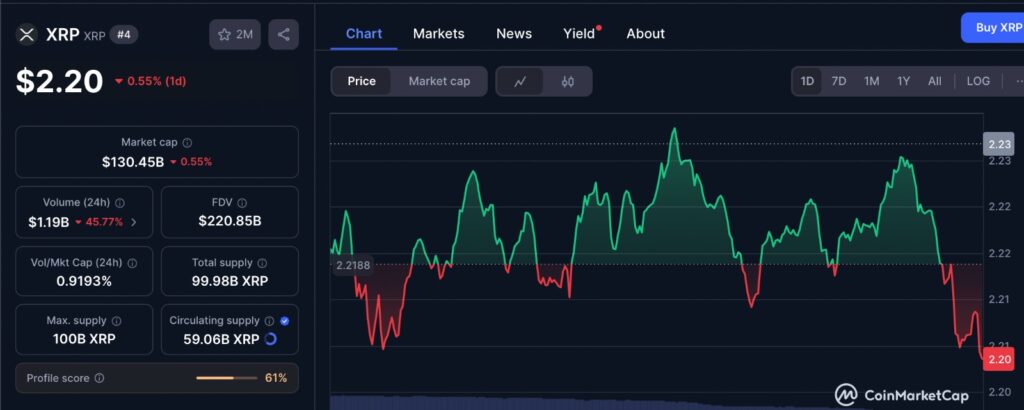Screen dimensions: 1024x410
Task: Click the $130.45B market cap value
Action: 133,161
